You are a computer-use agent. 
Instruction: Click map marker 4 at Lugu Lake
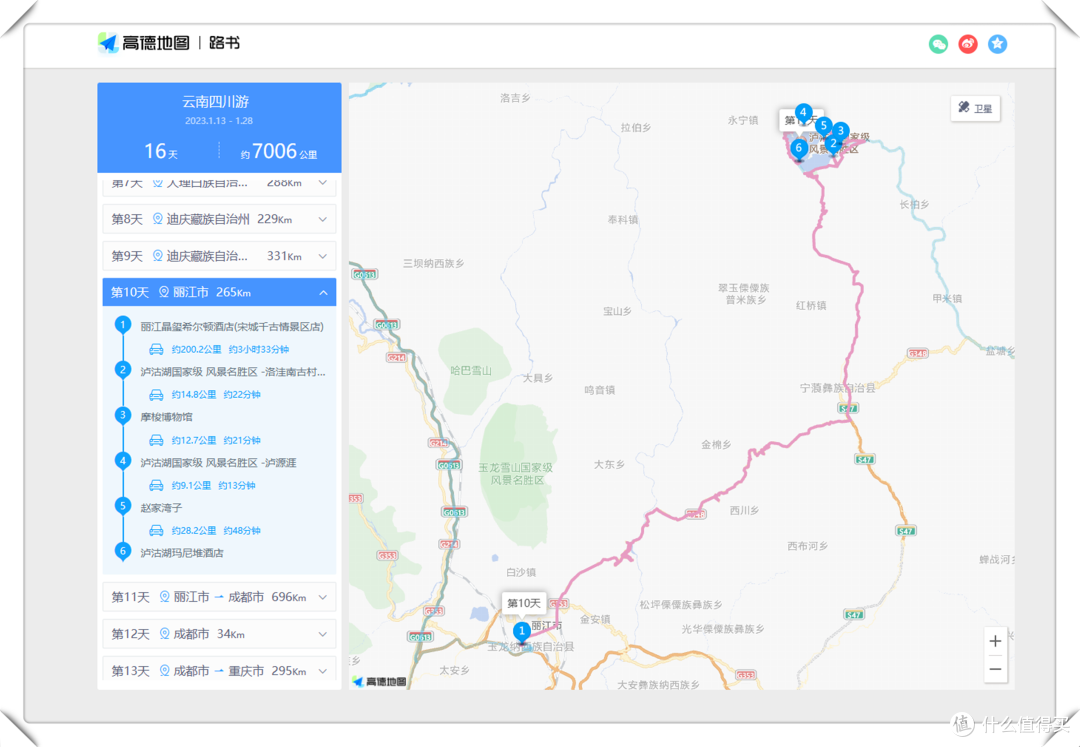pos(802,112)
